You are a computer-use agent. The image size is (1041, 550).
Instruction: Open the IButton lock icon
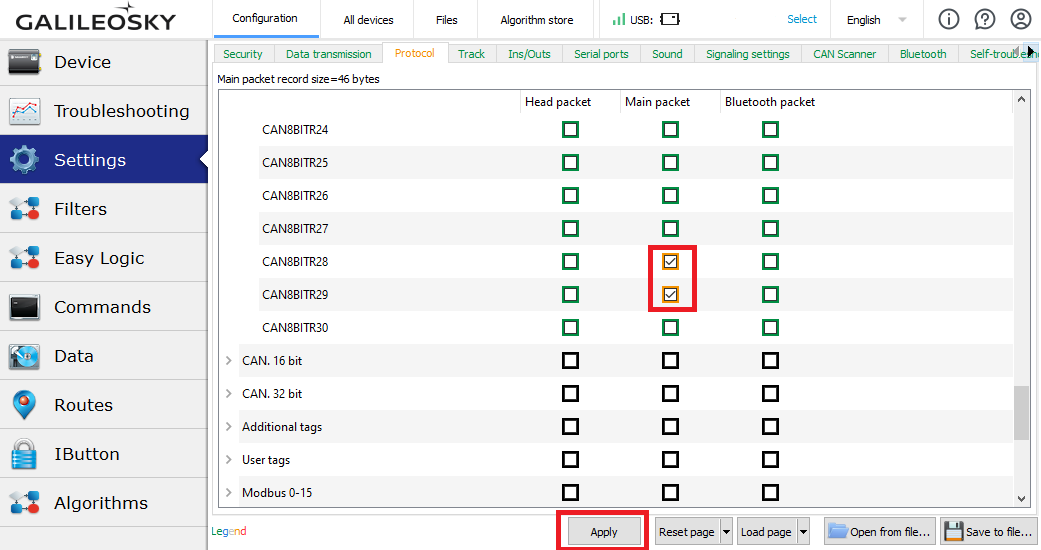coord(25,454)
